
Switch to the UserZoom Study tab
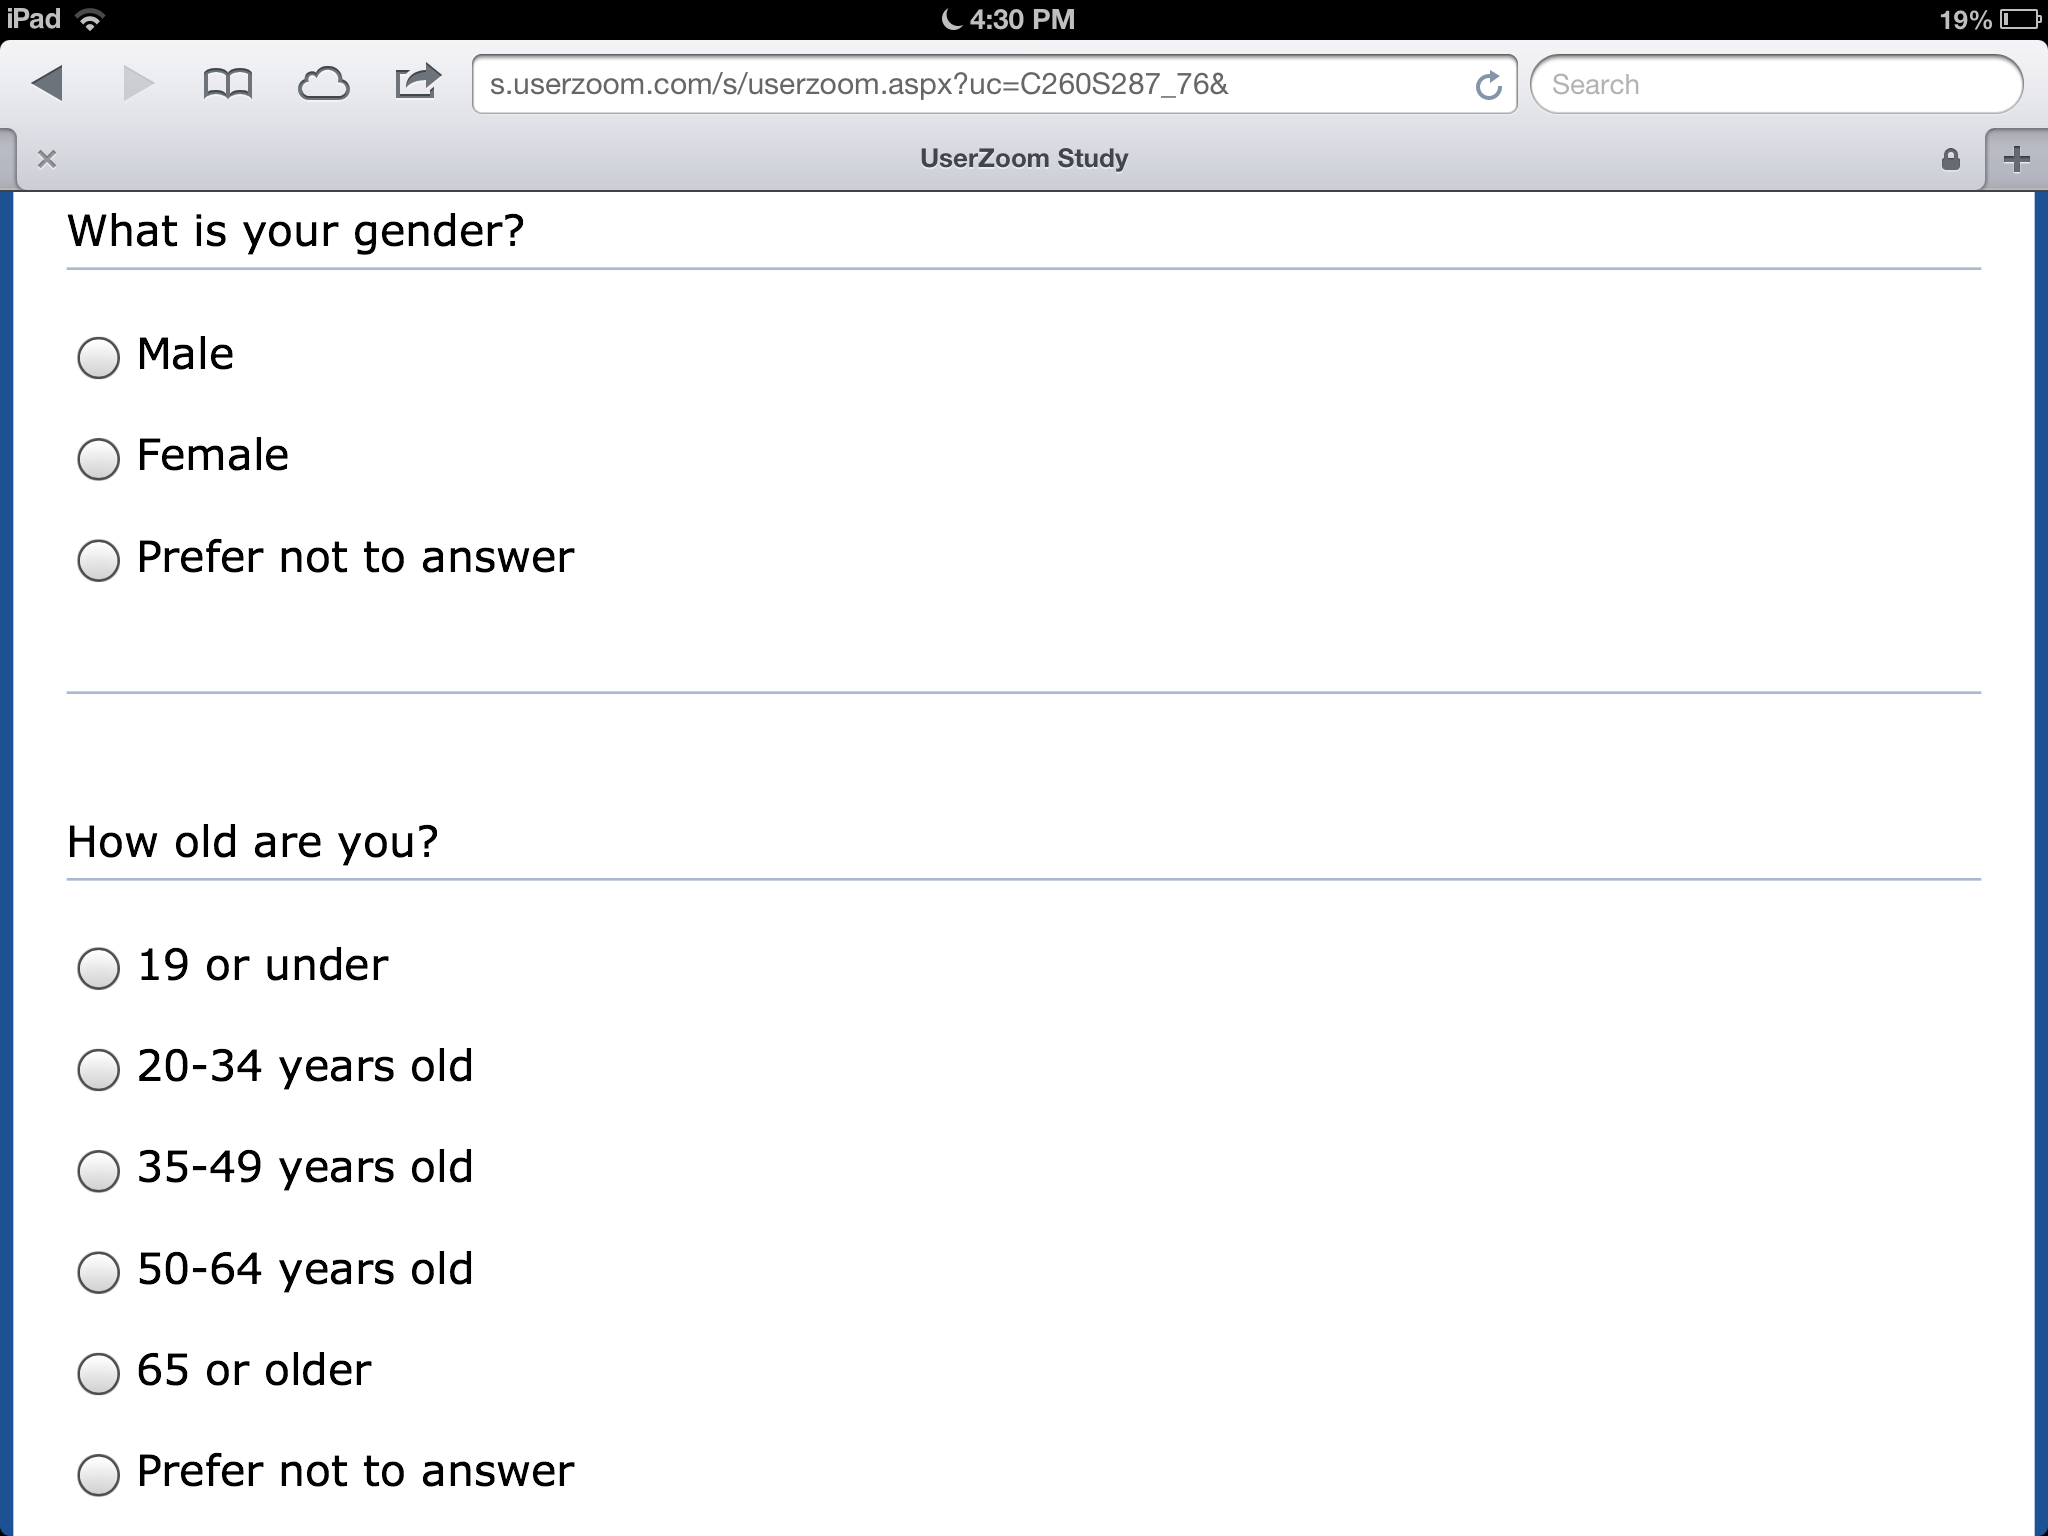(x=1023, y=159)
